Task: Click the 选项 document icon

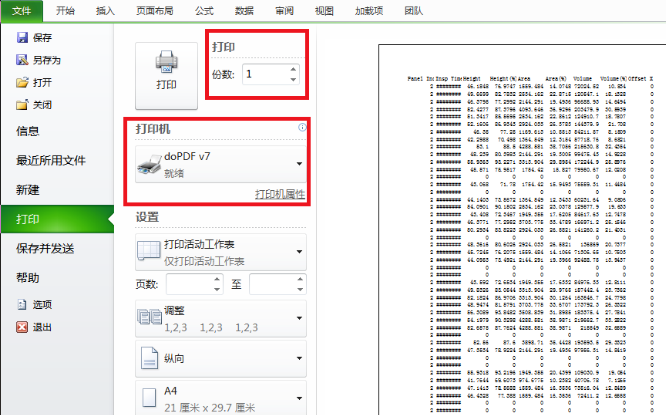Action: coord(22,304)
